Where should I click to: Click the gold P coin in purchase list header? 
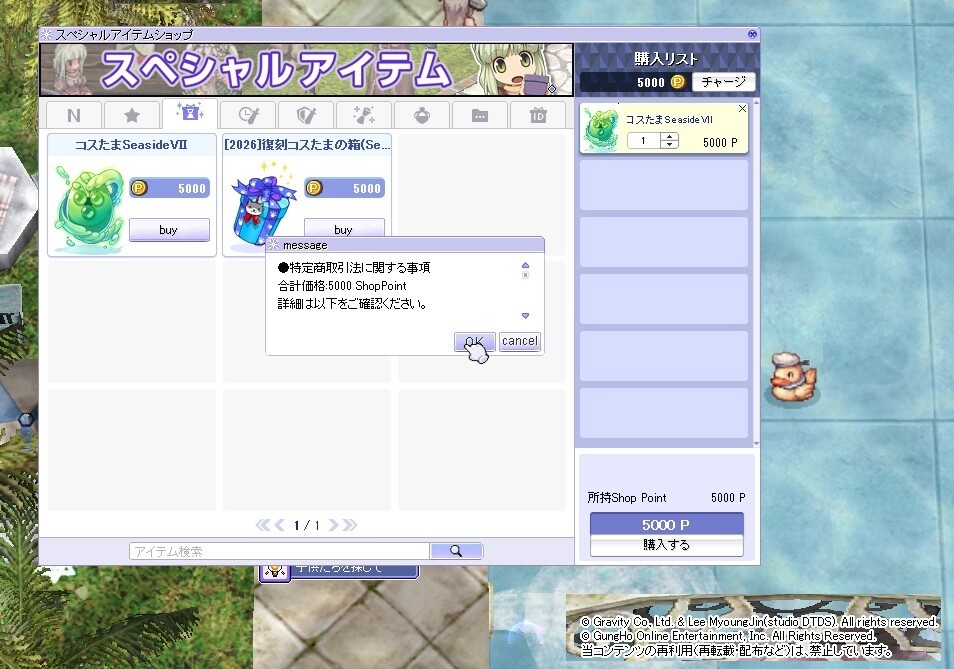coord(677,81)
